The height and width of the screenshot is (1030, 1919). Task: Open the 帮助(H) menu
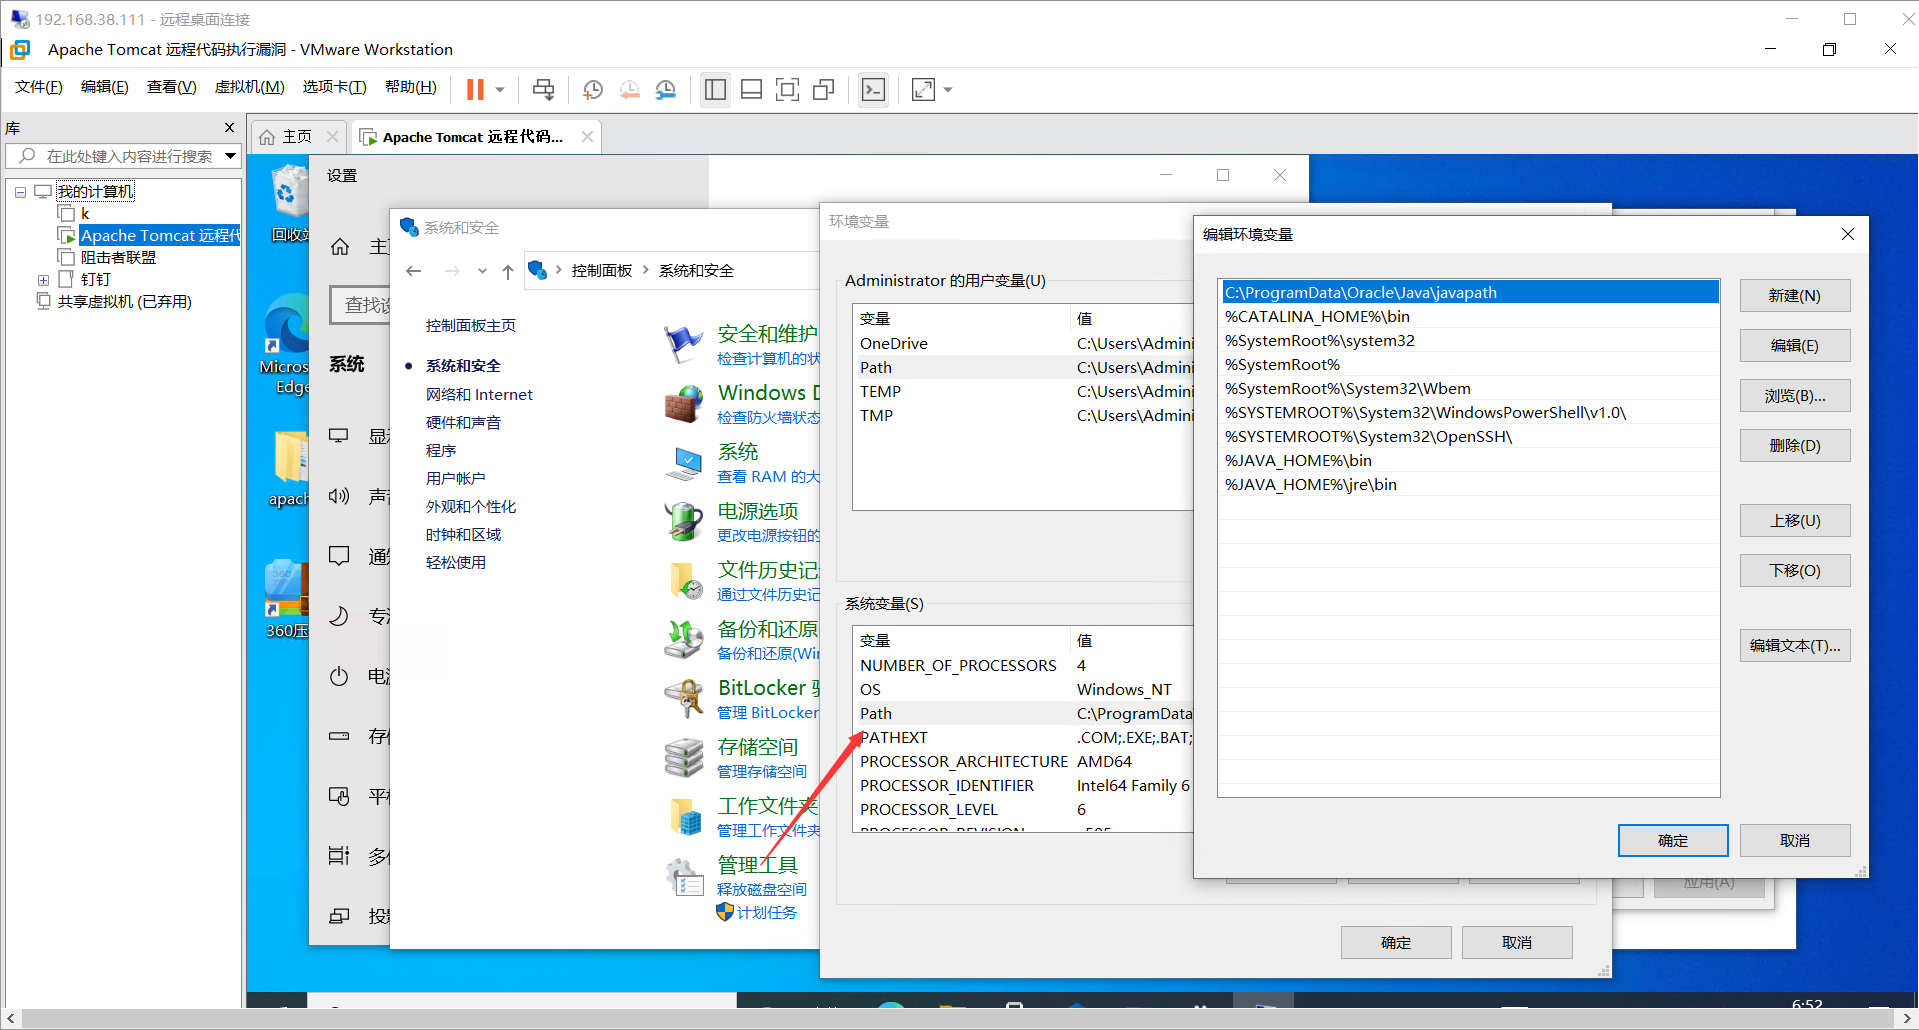[x=410, y=87]
